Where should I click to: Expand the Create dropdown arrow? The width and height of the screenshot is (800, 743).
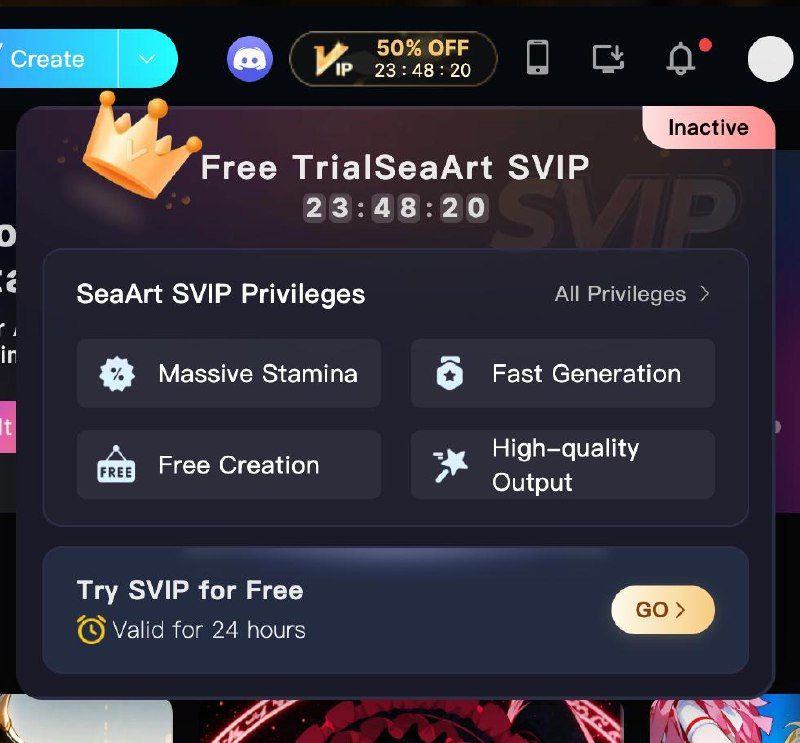click(x=147, y=59)
